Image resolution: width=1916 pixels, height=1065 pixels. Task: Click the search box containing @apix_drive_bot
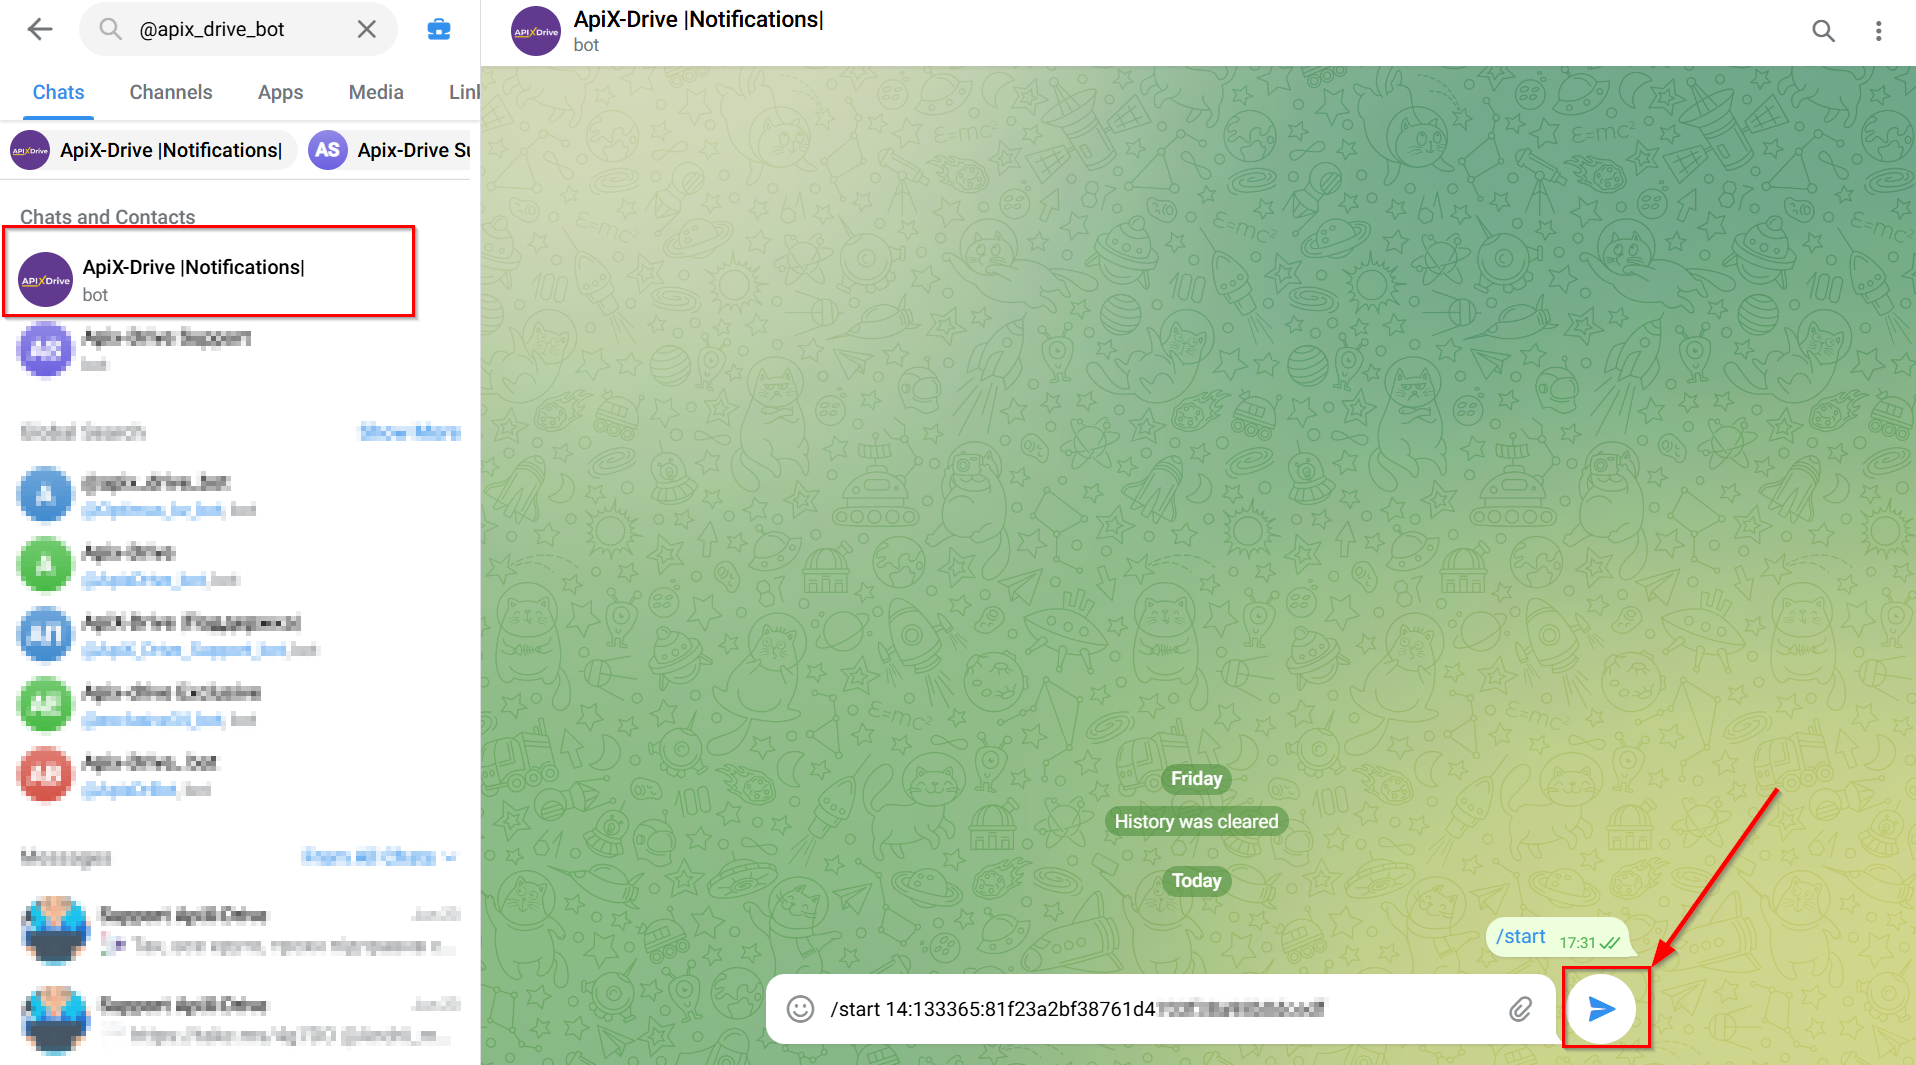(238, 29)
